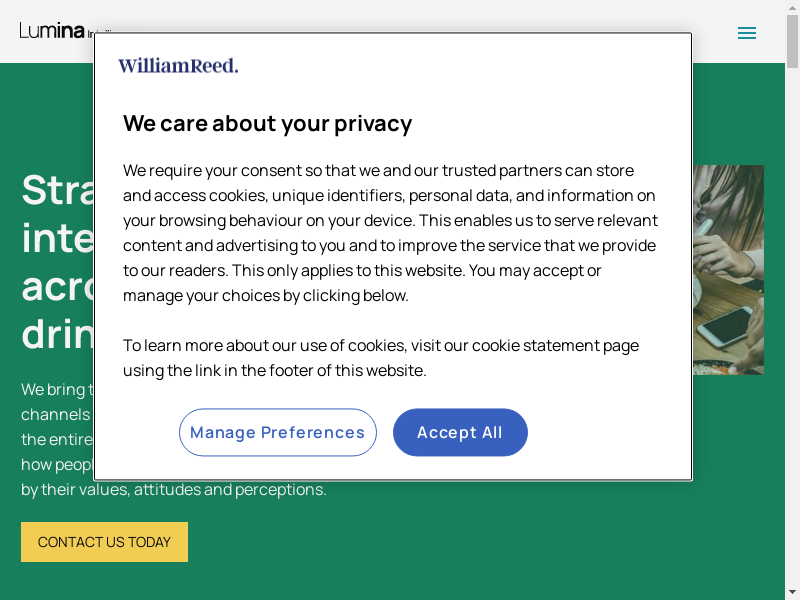Viewport: 800px width, 600px height.
Task: Click the page scrollbar thumb
Action: pyautogui.click(x=792, y=38)
